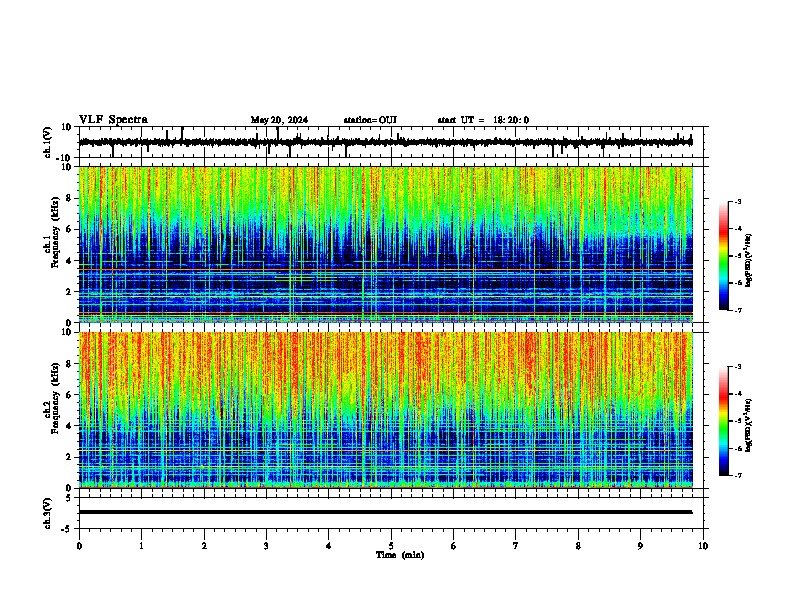Click the '8' kHz tick on ch.2 spectrogram axis

click(70, 364)
